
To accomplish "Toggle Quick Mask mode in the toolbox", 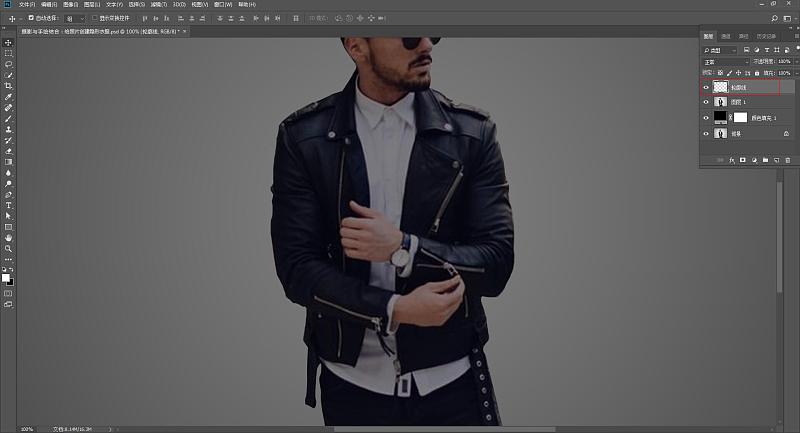I will click(8, 294).
